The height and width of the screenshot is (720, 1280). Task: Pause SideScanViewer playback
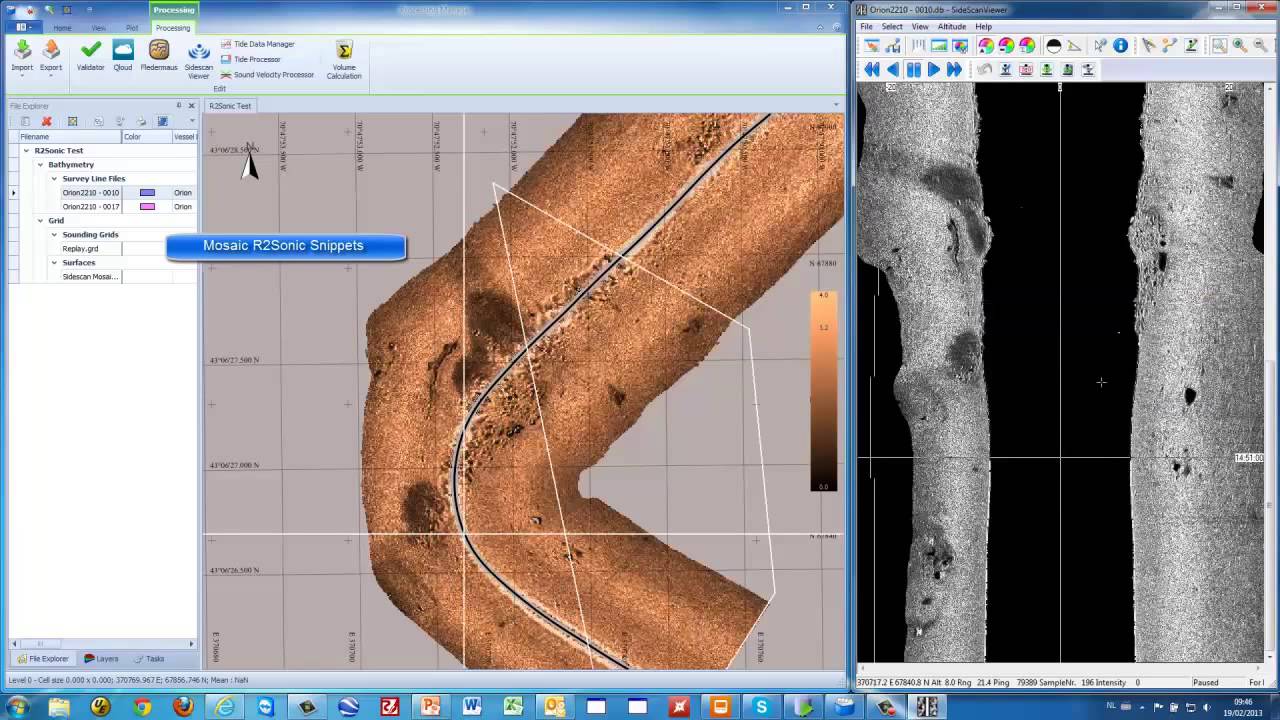(913, 69)
